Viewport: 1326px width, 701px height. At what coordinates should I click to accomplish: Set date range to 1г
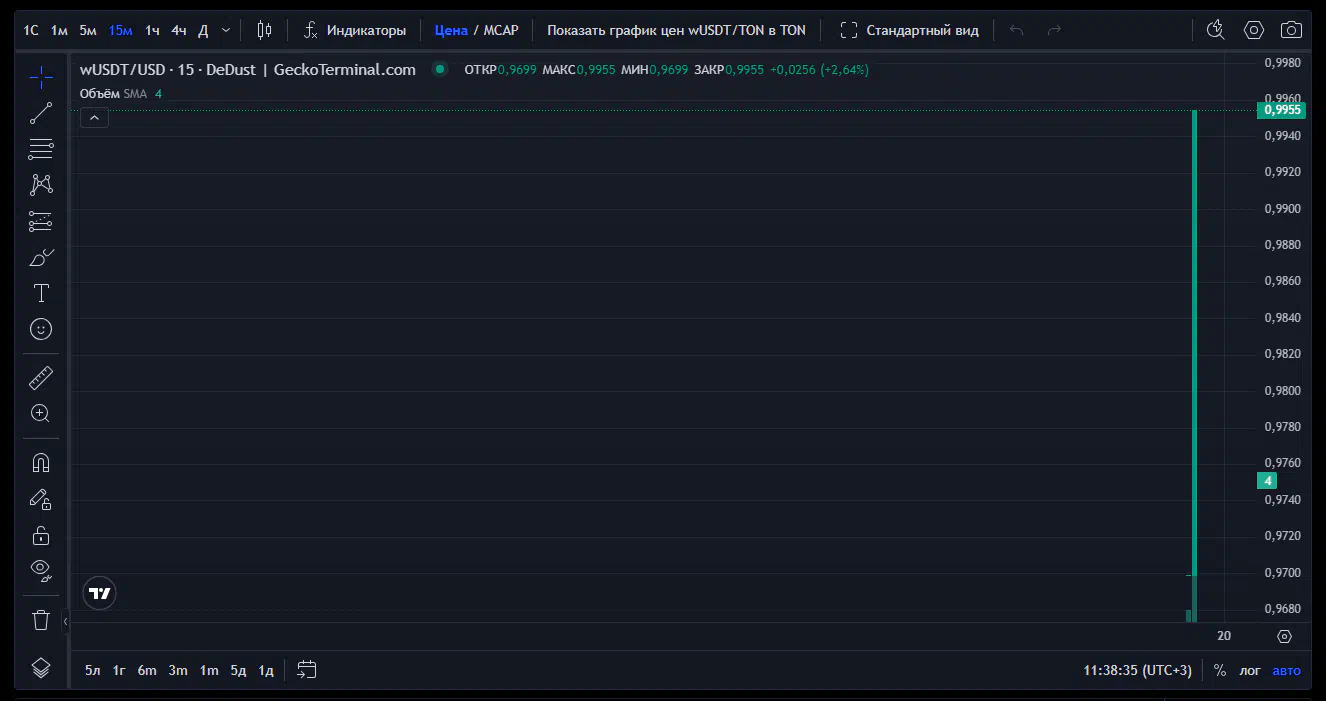pyautogui.click(x=119, y=670)
